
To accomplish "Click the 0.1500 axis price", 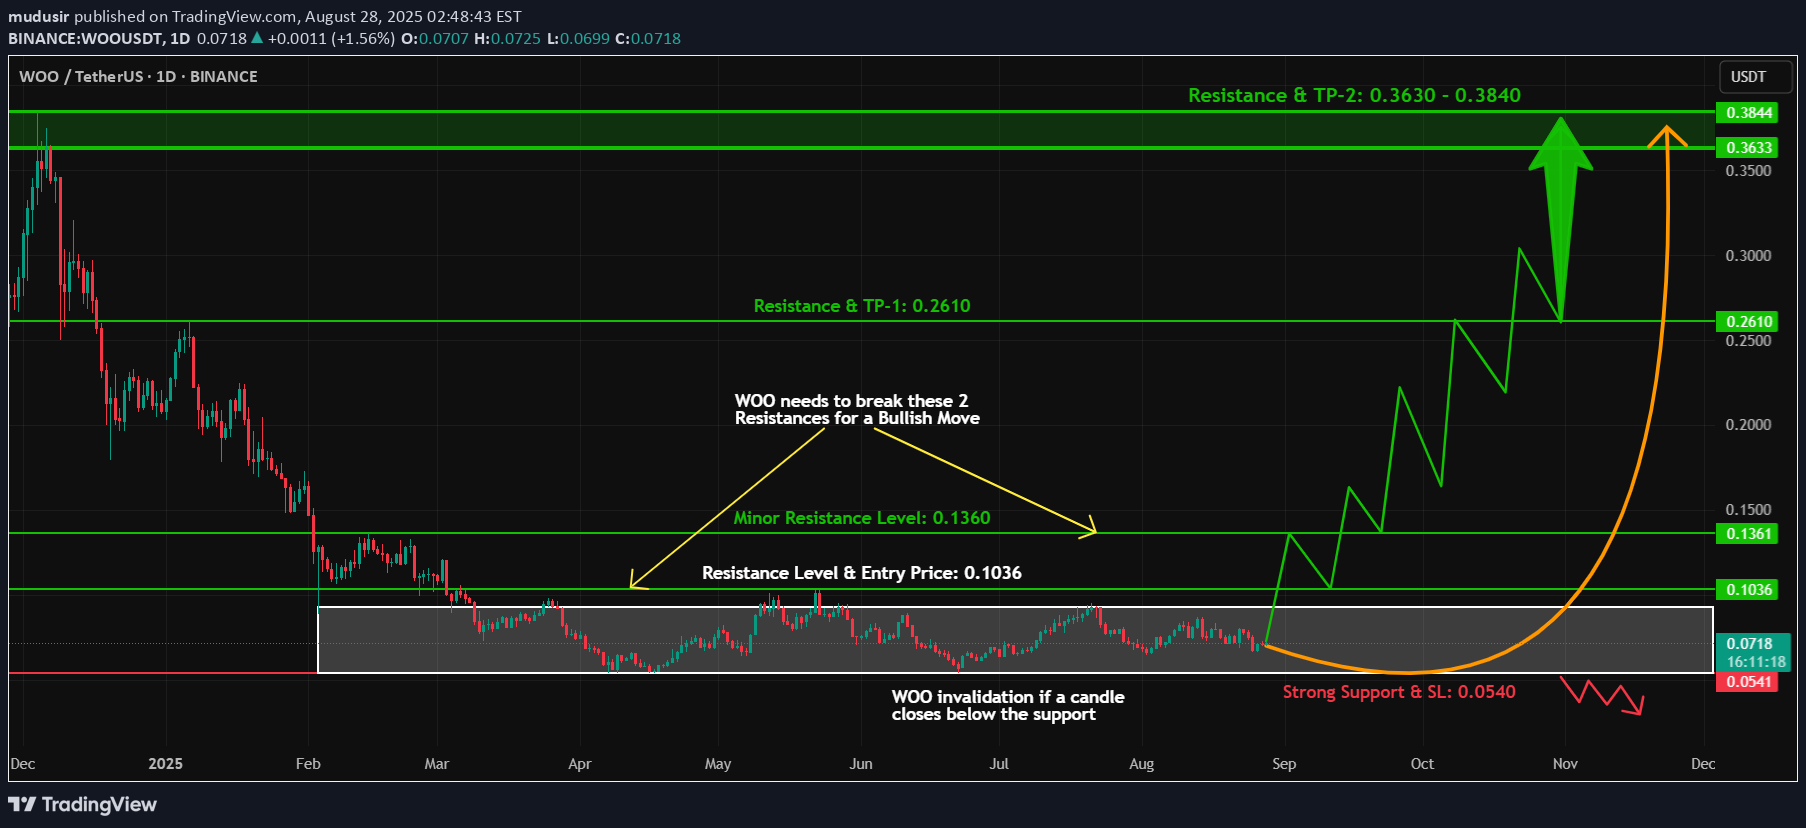I will 1748,510.
